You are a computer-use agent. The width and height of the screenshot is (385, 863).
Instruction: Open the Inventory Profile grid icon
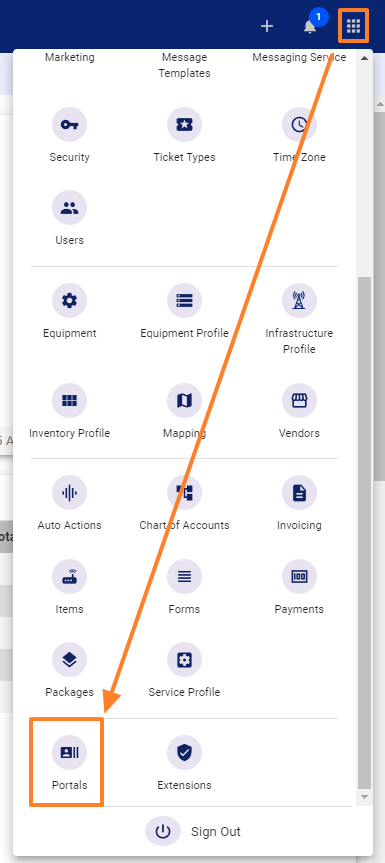pos(69,401)
